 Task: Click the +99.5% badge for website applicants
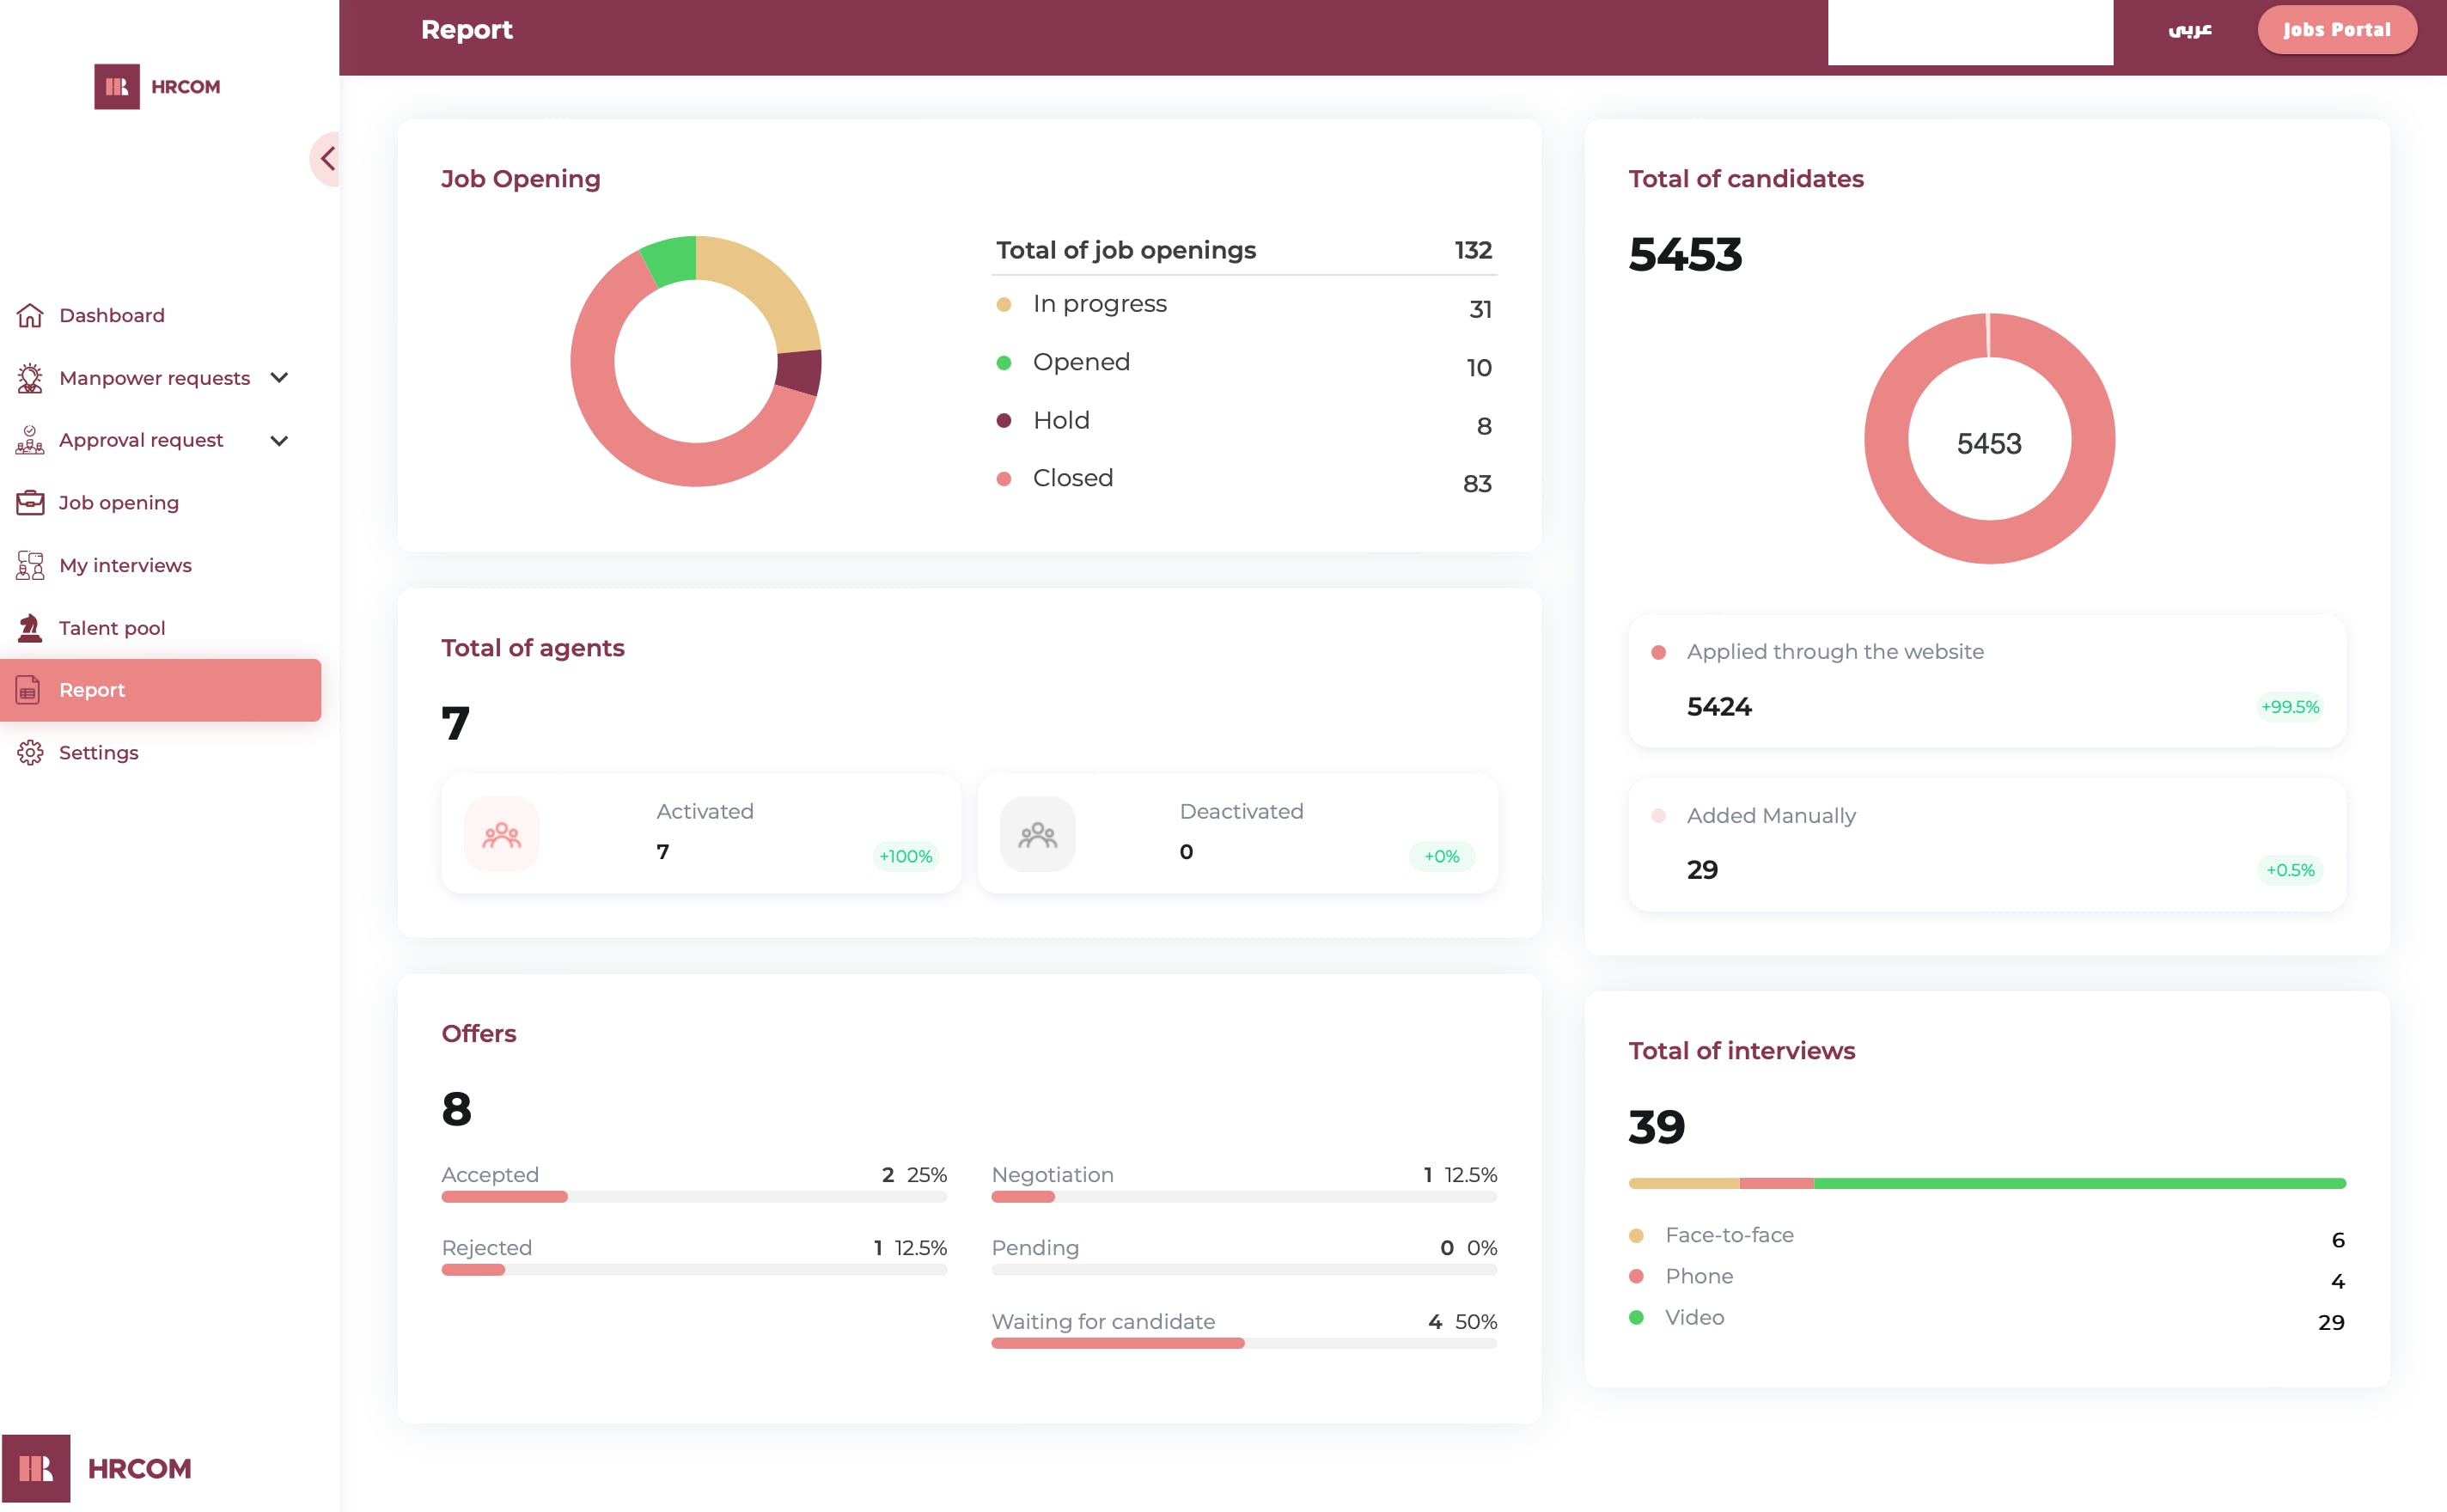coord(2290,707)
